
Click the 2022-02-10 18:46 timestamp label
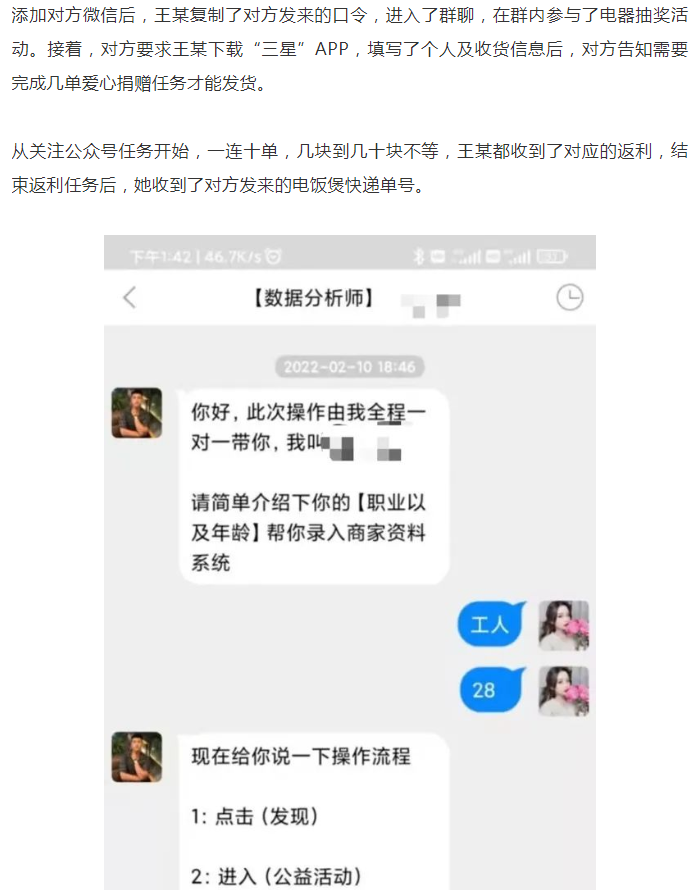pos(350,367)
